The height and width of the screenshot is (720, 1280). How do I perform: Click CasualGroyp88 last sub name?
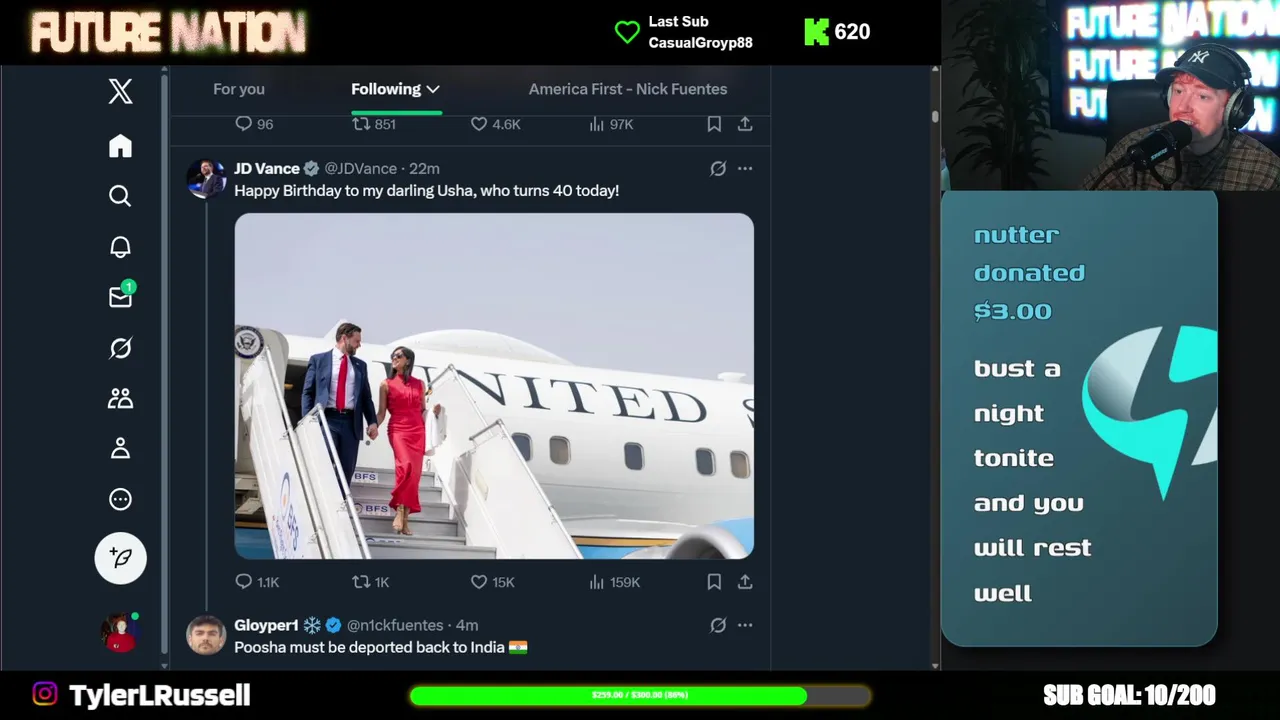point(700,42)
